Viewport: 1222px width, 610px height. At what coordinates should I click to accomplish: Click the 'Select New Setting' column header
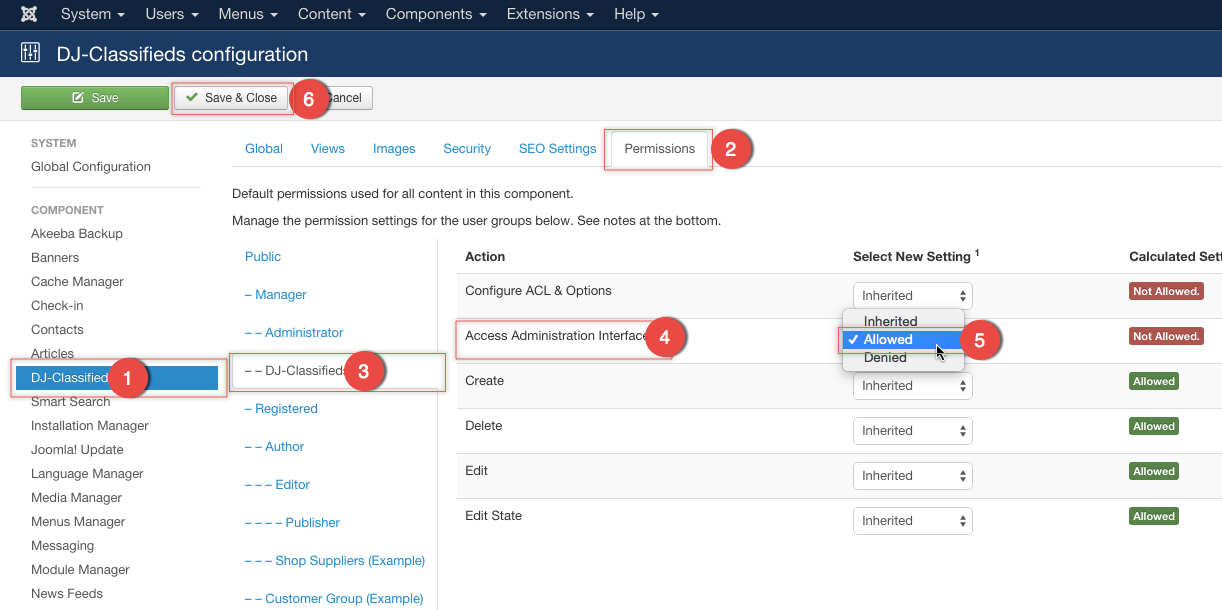tap(916, 257)
